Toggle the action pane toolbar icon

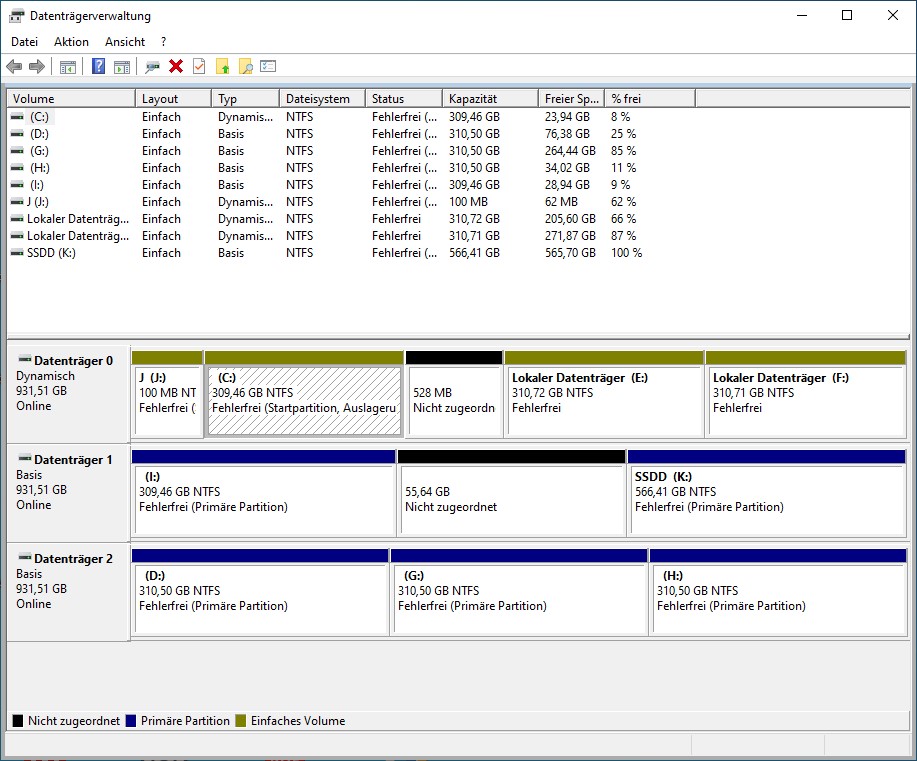click(x=122, y=67)
